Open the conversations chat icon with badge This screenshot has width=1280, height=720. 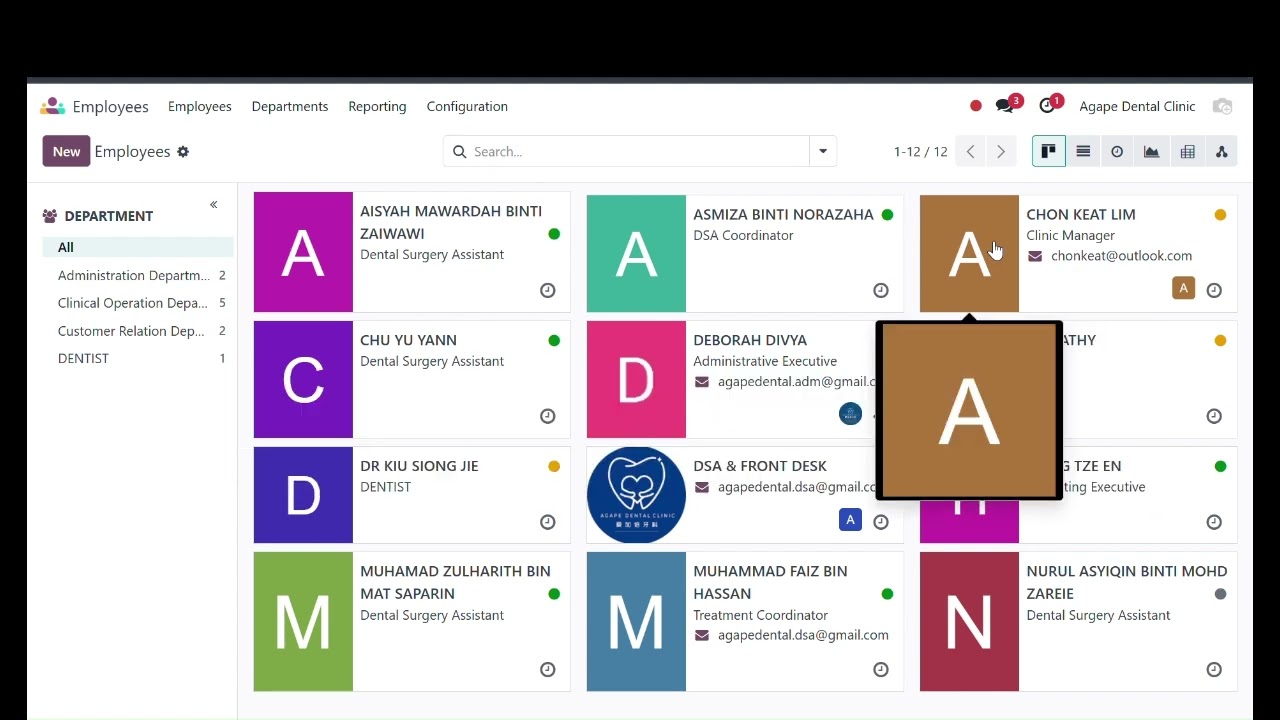click(1005, 106)
